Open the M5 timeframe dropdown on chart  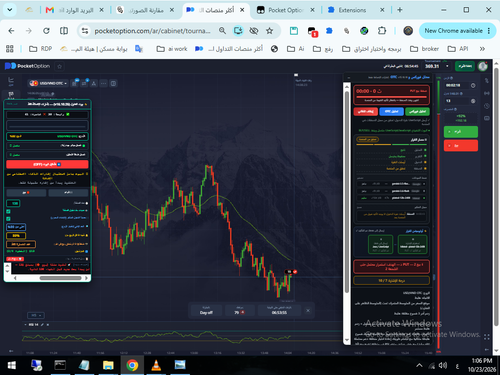click(36, 315)
